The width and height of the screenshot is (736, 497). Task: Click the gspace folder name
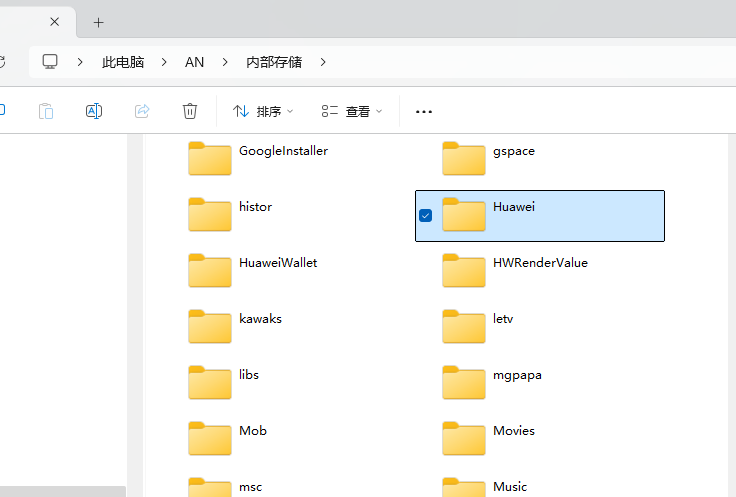tap(514, 152)
